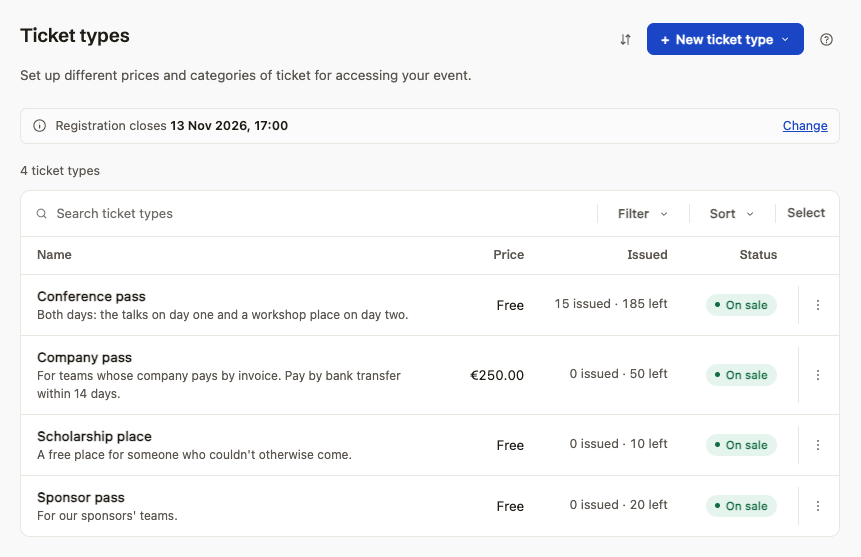The height and width of the screenshot is (557, 861).
Task: Click '15 issued · 185 left' text
Action: tap(611, 304)
